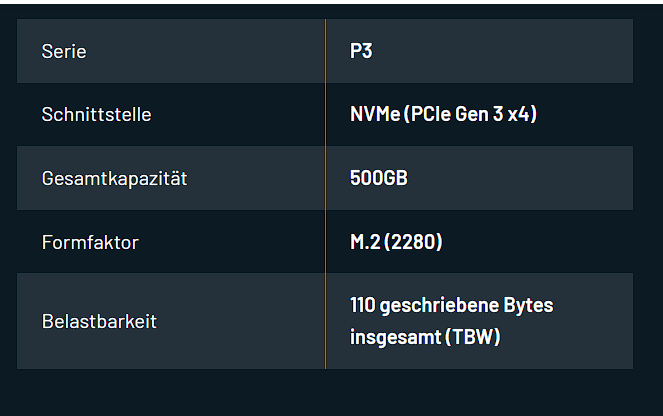The height and width of the screenshot is (416, 663).
Task: Click the Schnittstelle label
Action: 96,115
